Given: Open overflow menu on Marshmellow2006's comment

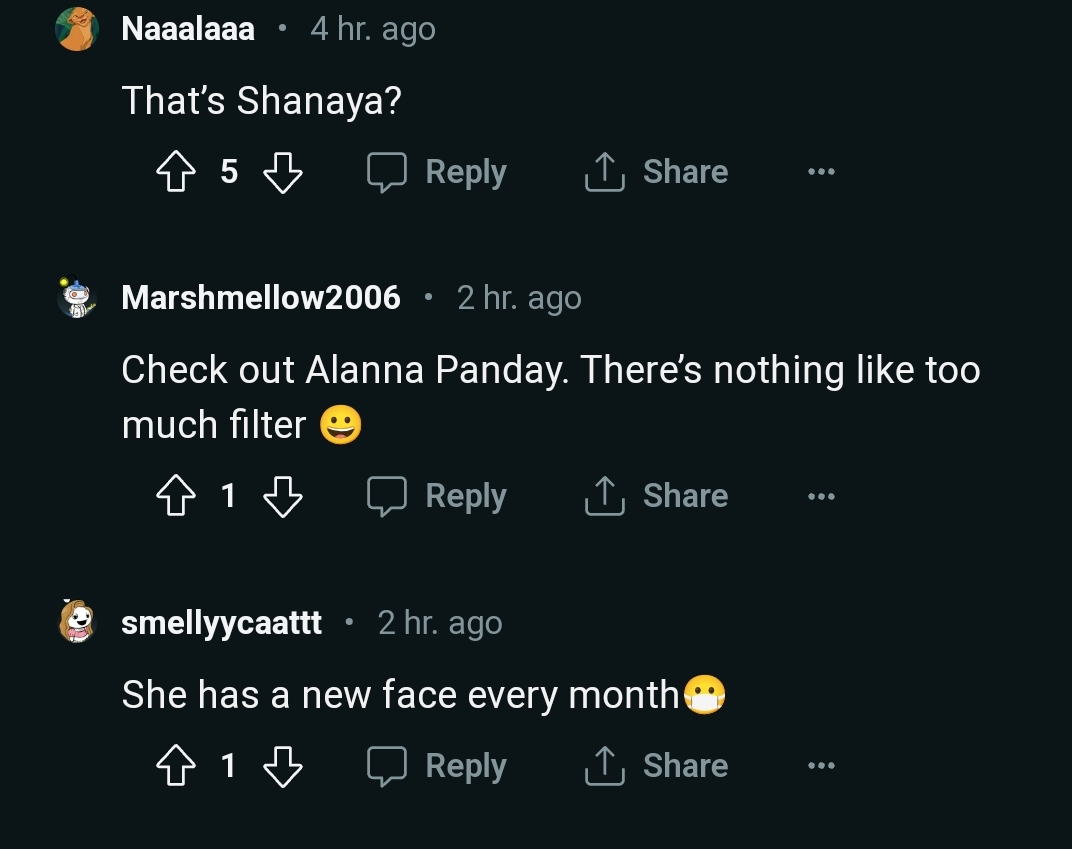Looking at the screenshot, I should [820, 496].
